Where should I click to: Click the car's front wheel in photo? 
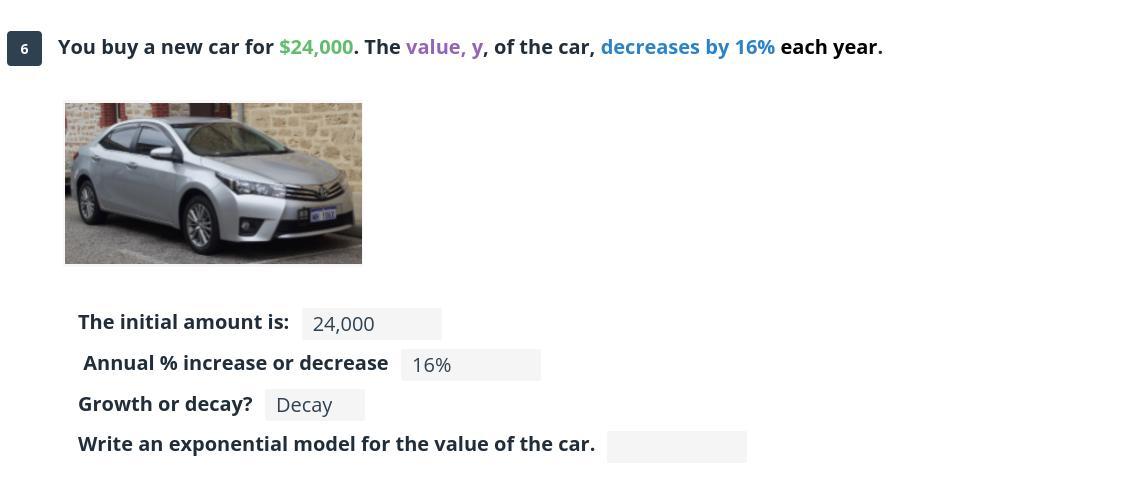(200, 224)
